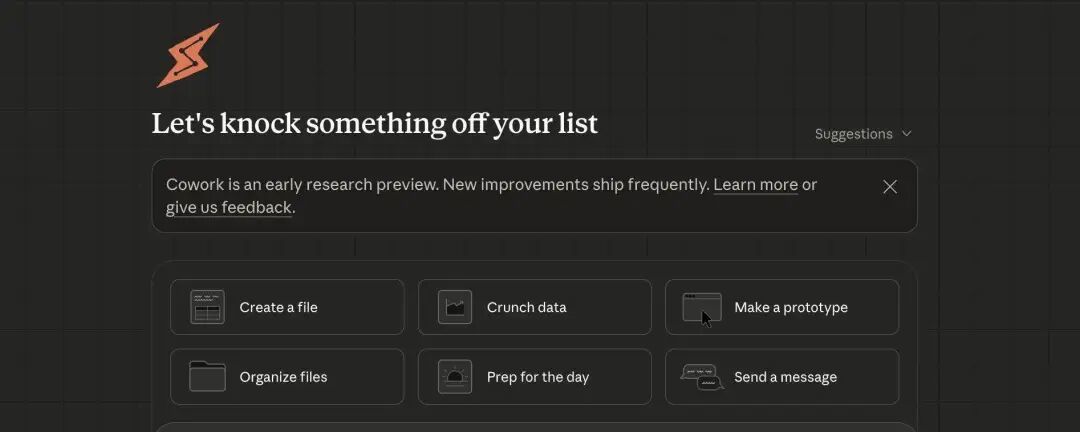Viewport: 1080px width, 432px height.
Task: Pick the Organize files label
Action: click(x=284, y=377)
